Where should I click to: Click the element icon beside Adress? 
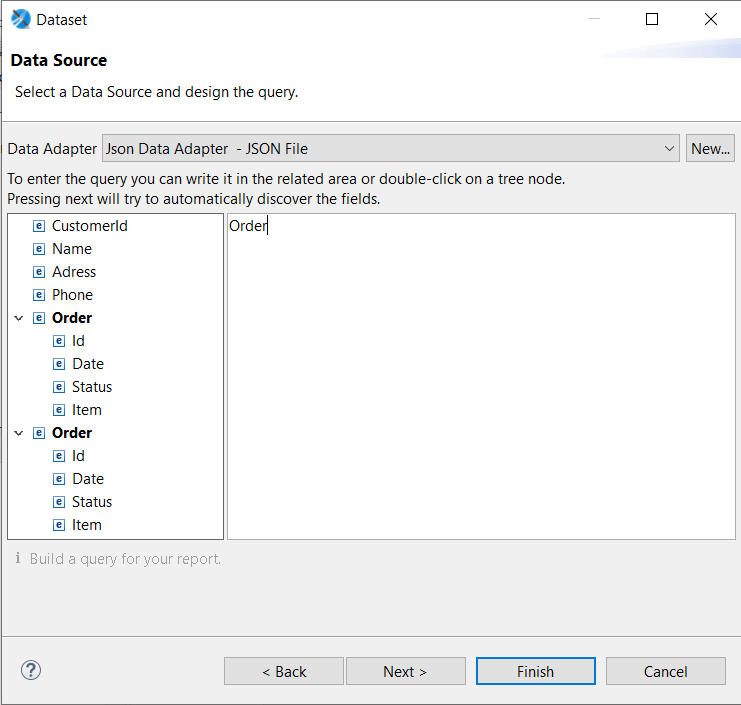(x=39, y=272)
